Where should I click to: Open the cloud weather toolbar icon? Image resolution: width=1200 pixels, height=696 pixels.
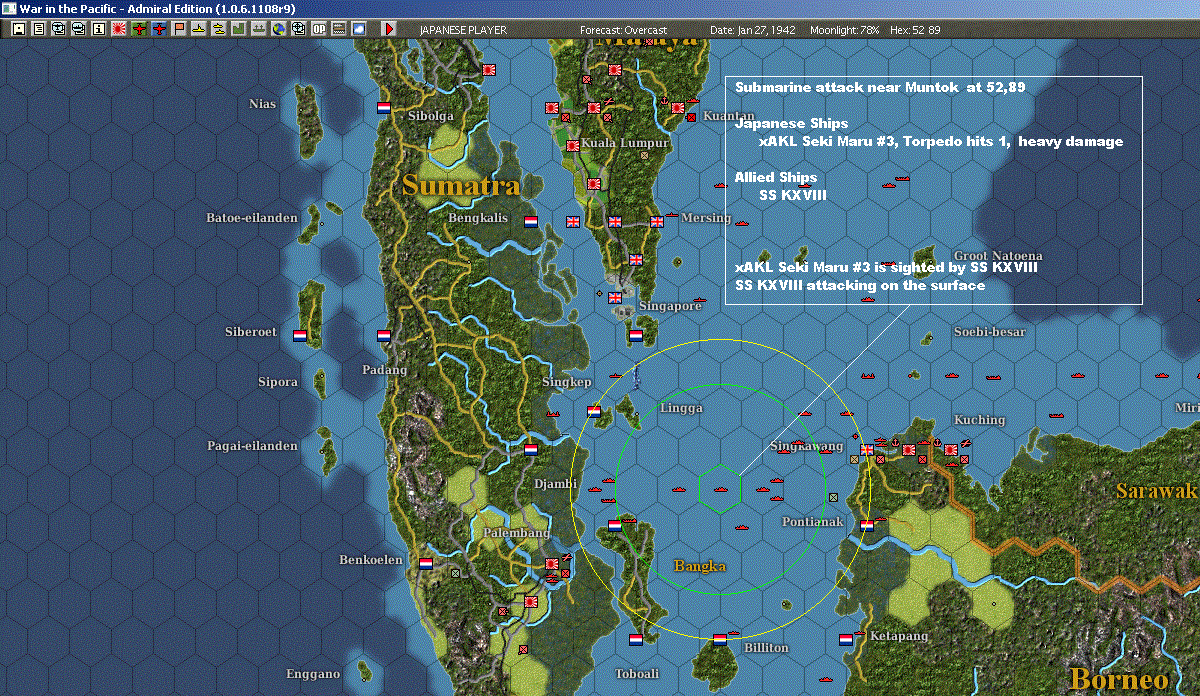359,29
